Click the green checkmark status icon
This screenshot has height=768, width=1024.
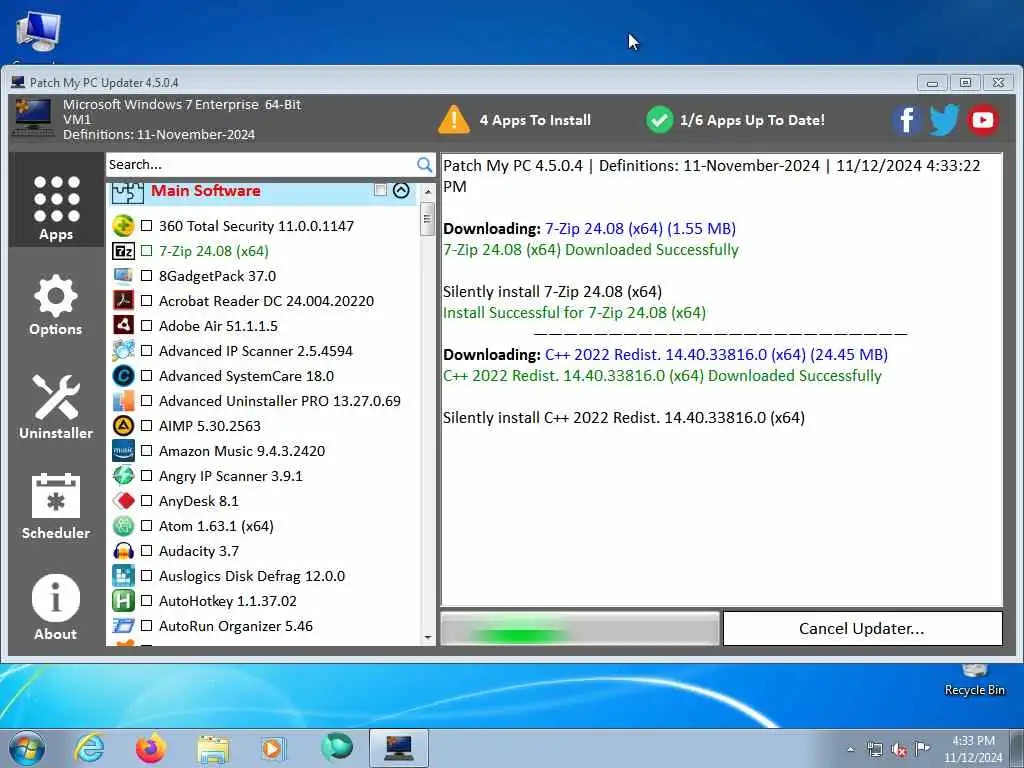tap(660, 120)
